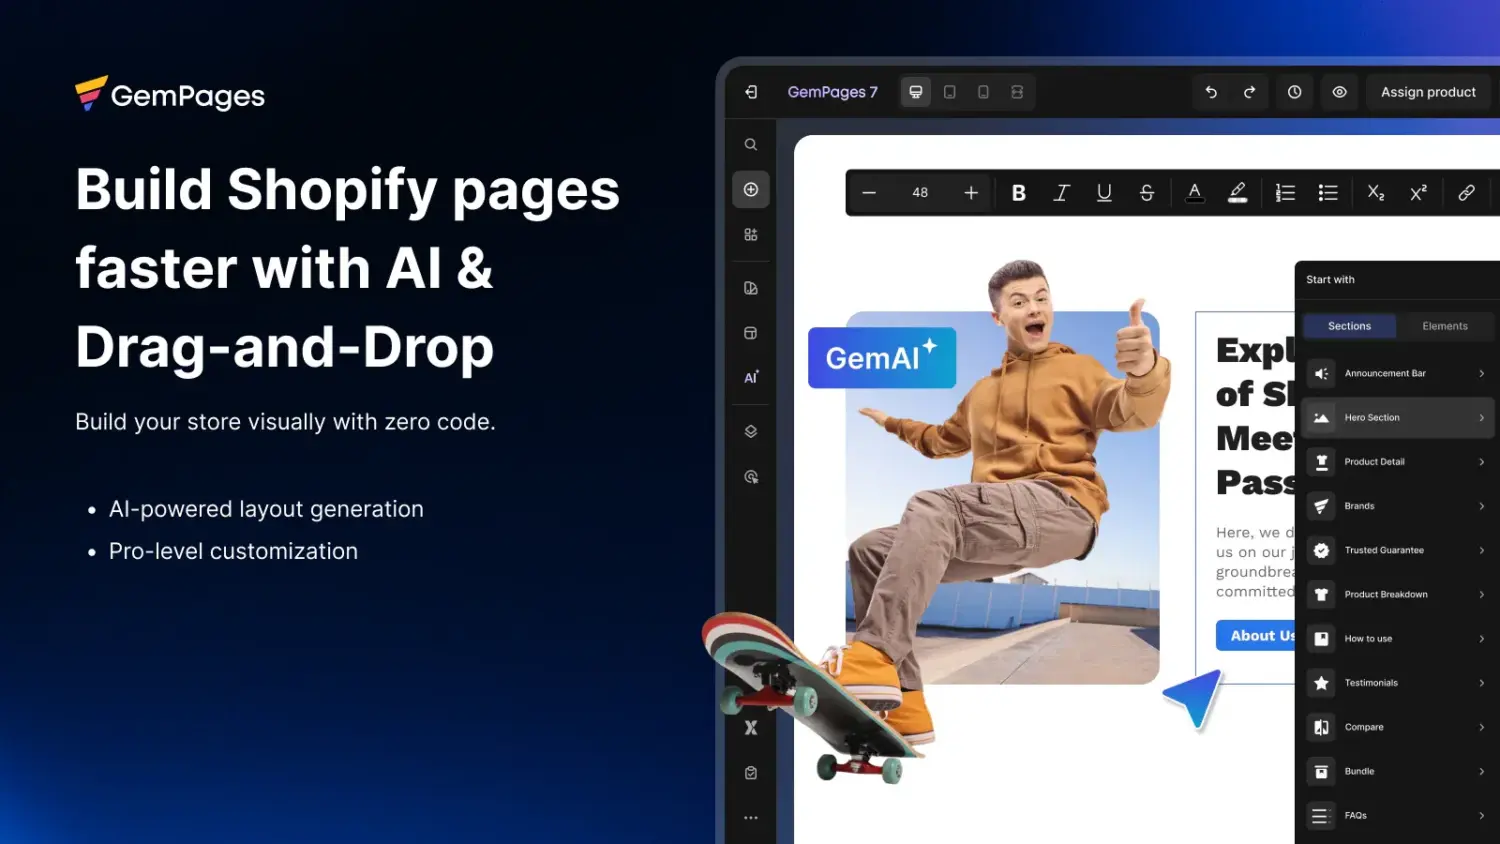Select the tablet view device icon

(x=950, y=92)
